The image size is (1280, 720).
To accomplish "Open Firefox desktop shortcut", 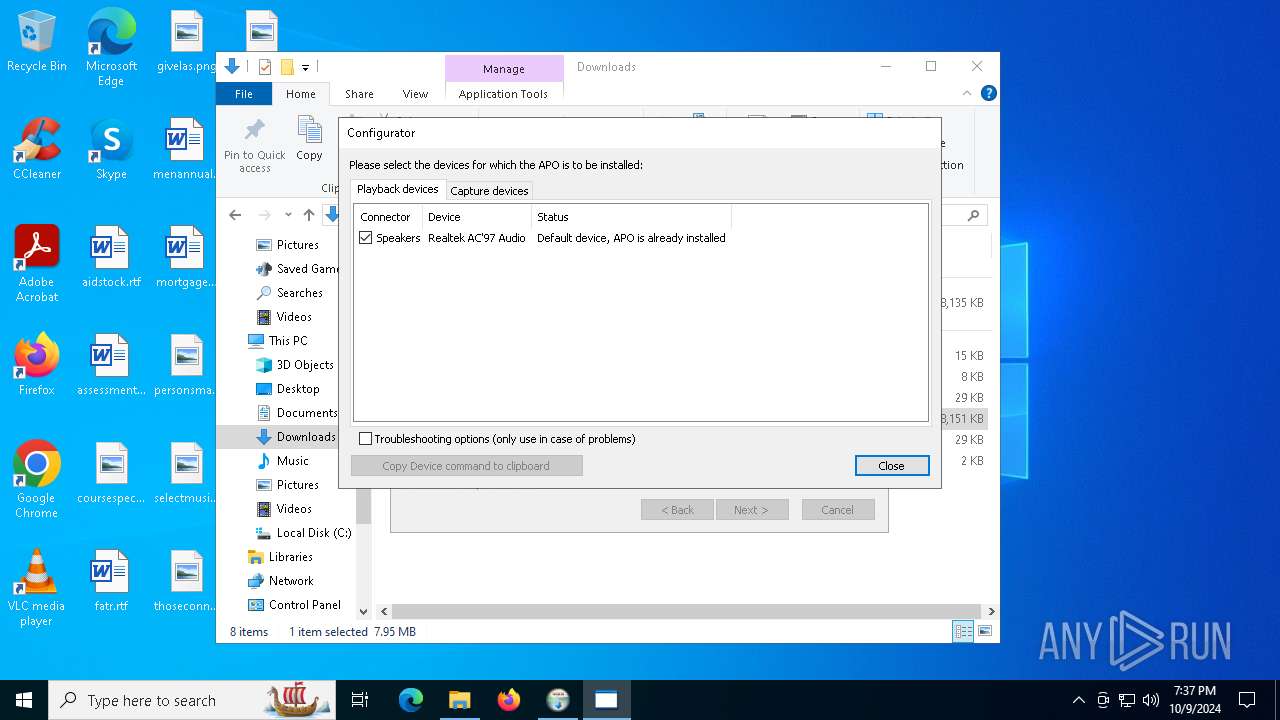I will coord(37,365).
